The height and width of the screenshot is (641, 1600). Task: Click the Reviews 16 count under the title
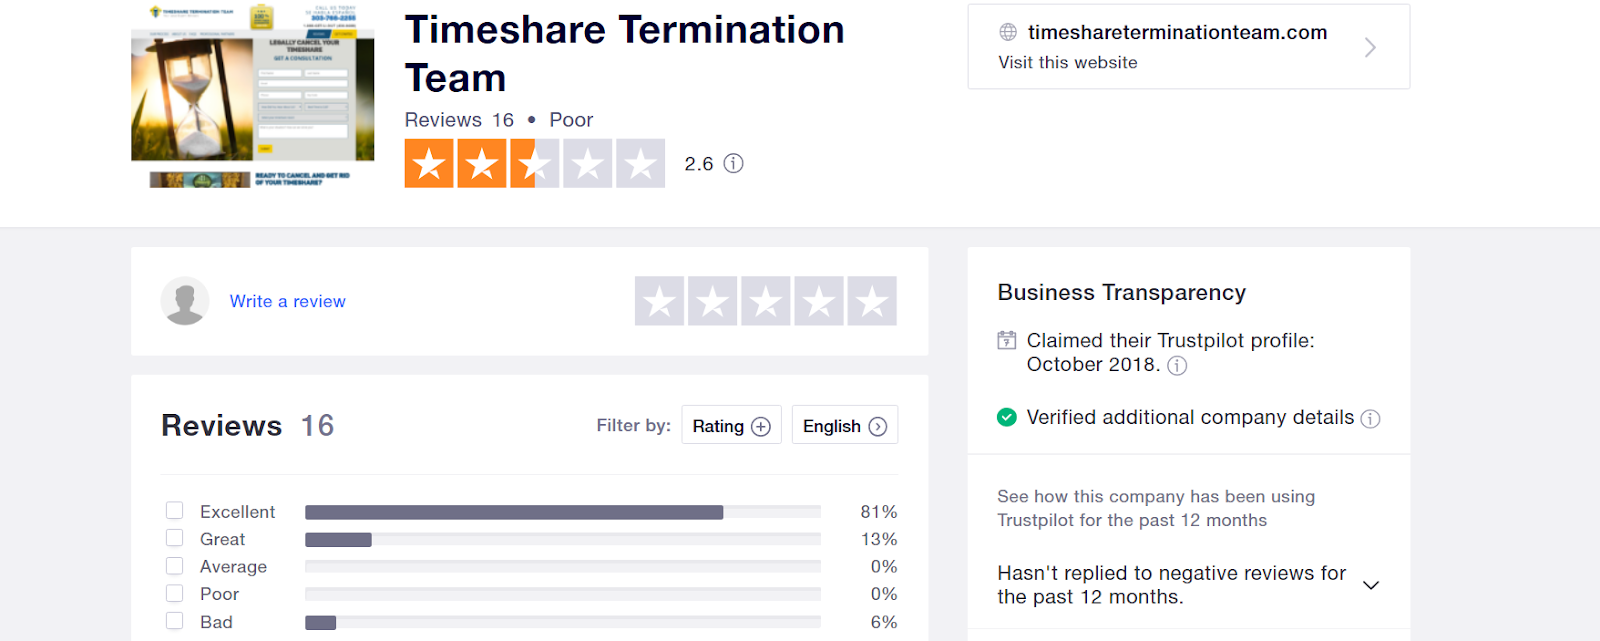pyautogui.click(x=459, y=120)
